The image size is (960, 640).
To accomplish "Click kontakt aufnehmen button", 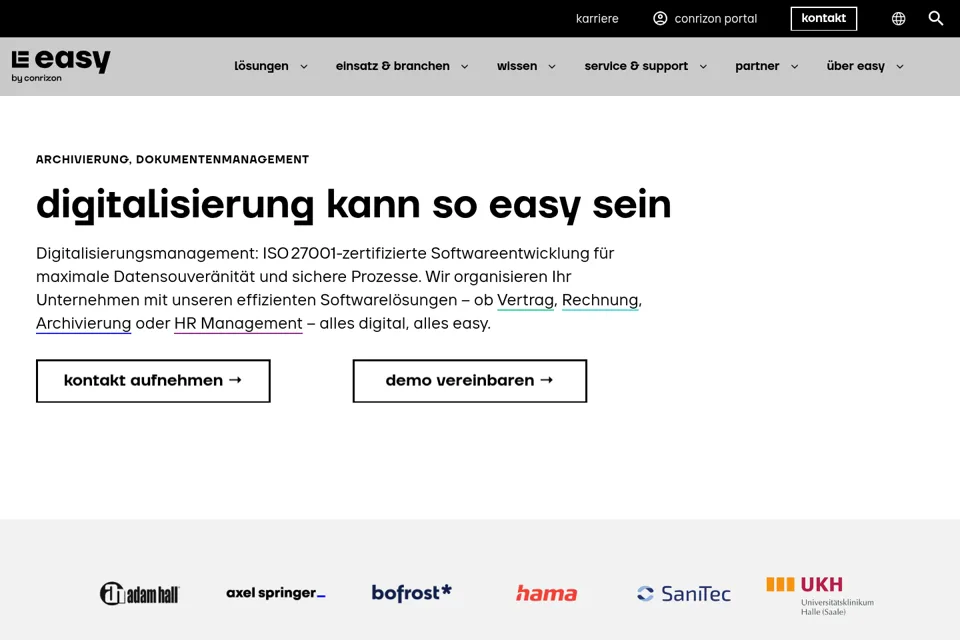I will click(153, 381).
